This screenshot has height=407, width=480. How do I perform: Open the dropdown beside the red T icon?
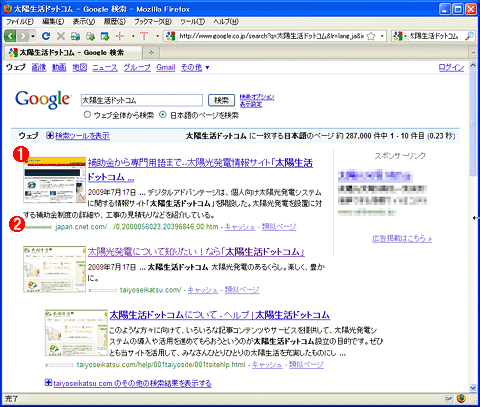coord(157,36)
